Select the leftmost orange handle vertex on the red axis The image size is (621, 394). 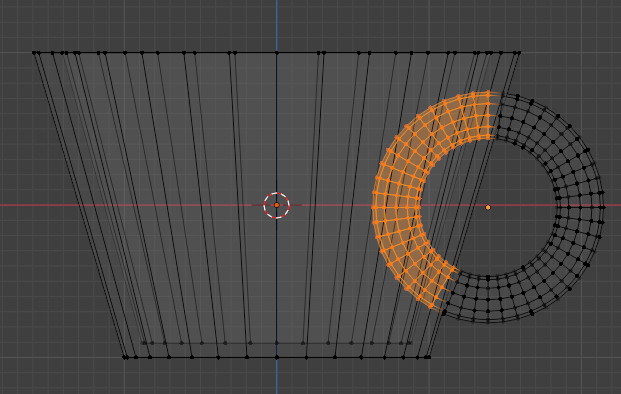click(x=373, y=206)
